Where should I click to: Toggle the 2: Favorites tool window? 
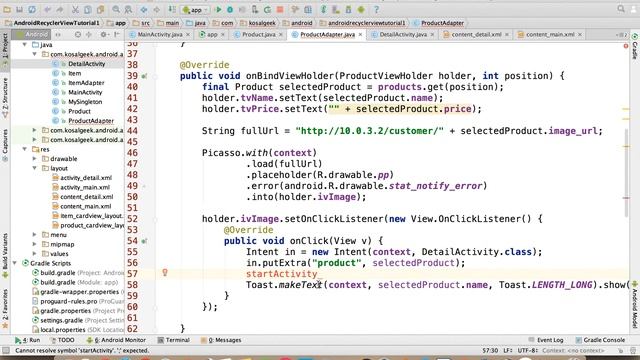[x=5, y=308]
